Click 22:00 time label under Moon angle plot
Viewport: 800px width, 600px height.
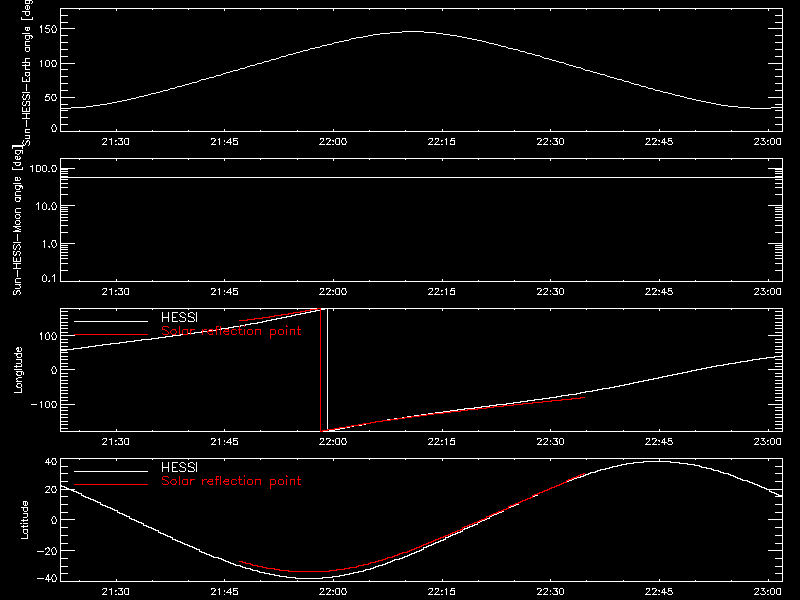[x=333, y=292]
